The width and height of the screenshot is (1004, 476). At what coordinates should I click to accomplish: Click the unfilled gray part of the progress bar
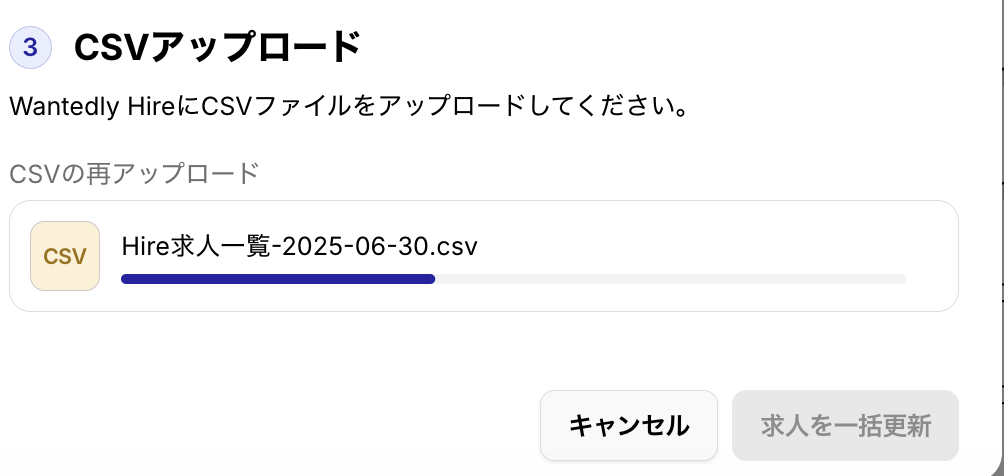point(670,279)
